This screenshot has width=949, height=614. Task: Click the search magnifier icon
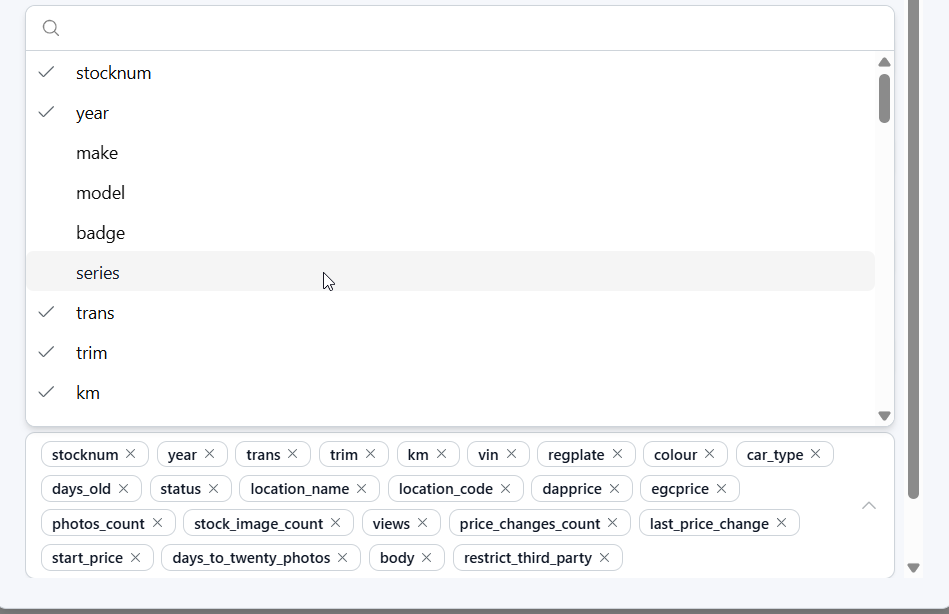(51, 28)
